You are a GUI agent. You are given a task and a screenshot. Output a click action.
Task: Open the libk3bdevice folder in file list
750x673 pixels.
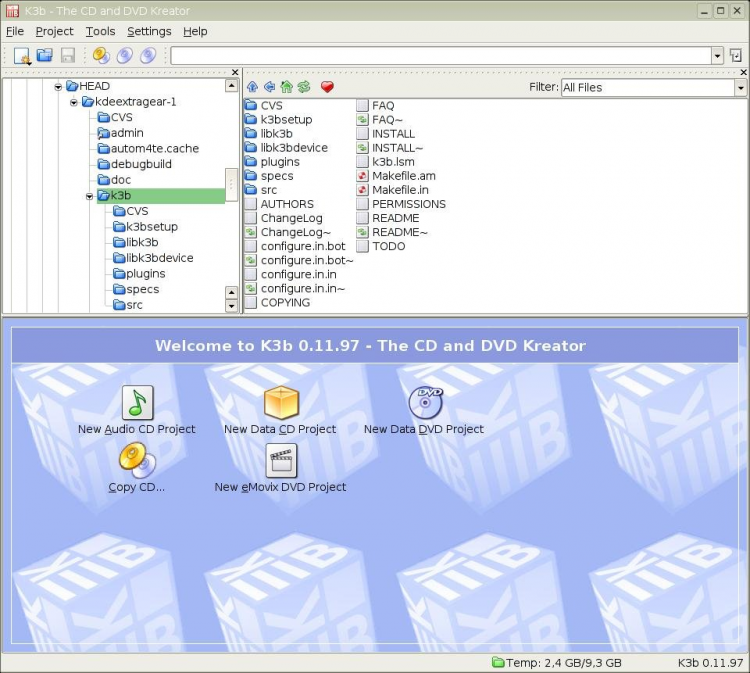pyautogui.click(x=287, y=148)
